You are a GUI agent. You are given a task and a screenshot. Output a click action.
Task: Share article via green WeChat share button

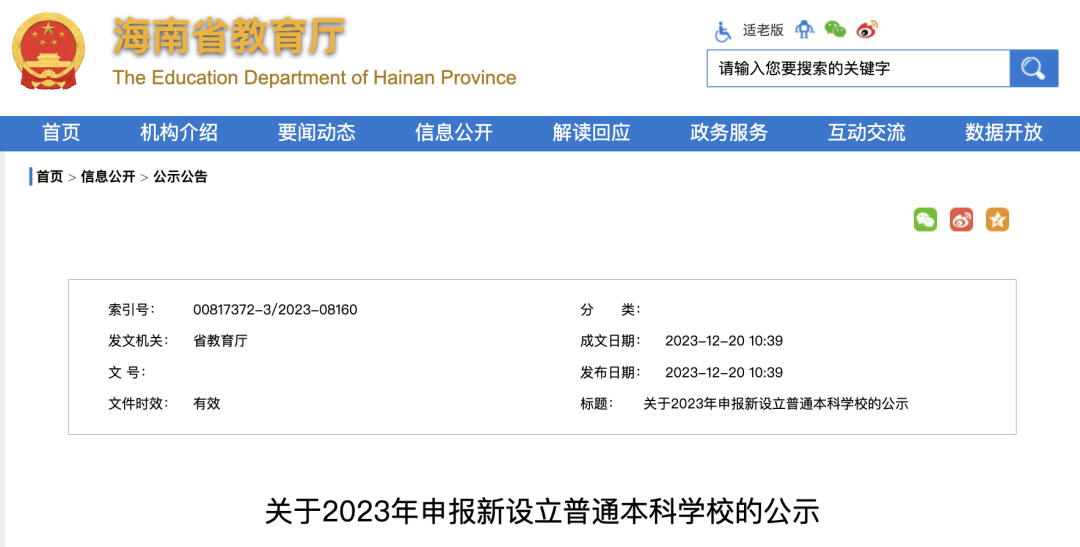click(925, 220)
